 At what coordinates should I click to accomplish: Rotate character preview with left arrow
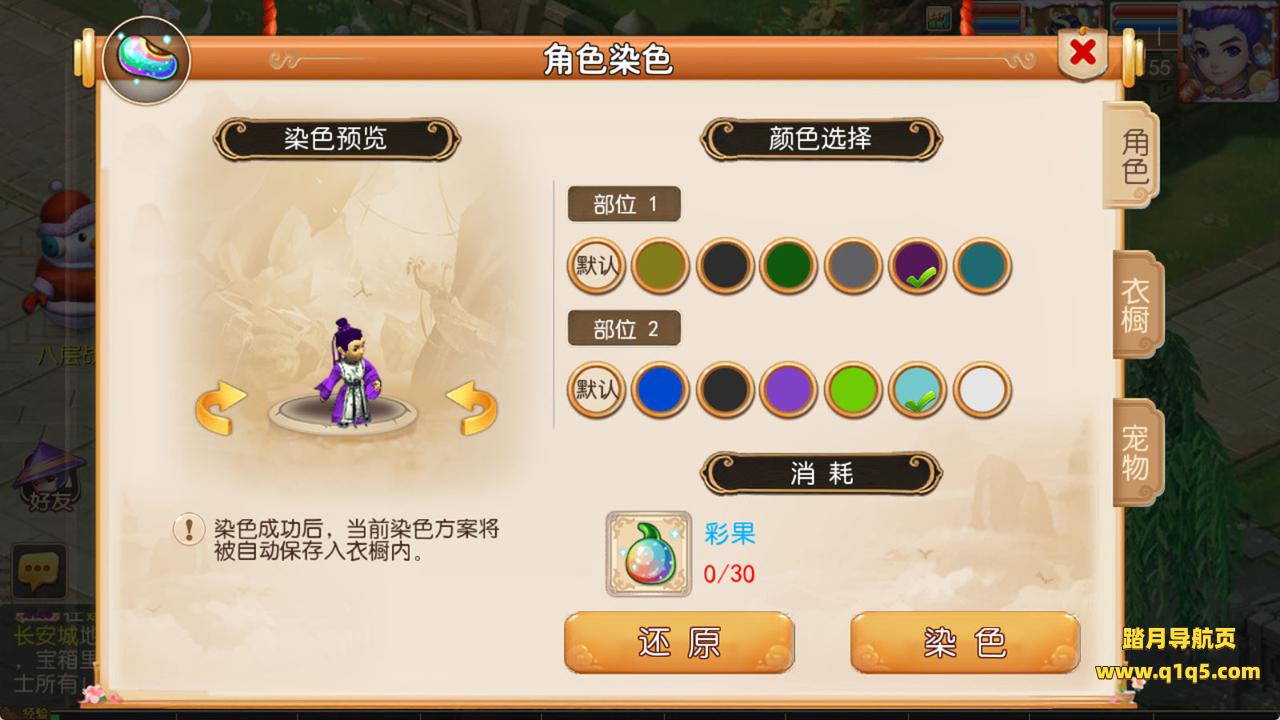click(220, 408)
